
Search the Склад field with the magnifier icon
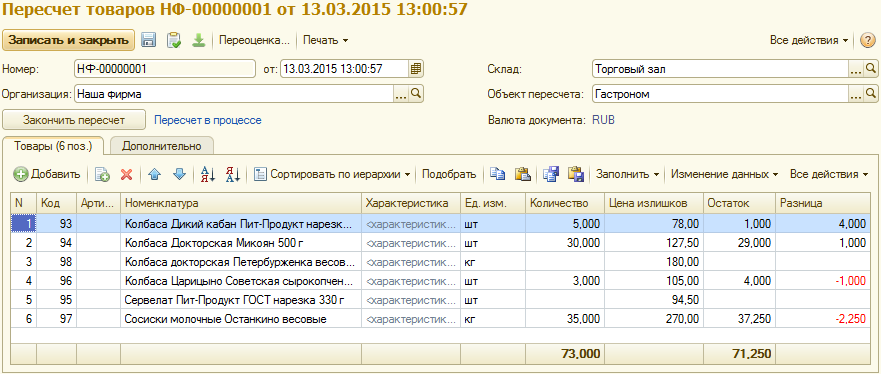[x=870, y=69]
